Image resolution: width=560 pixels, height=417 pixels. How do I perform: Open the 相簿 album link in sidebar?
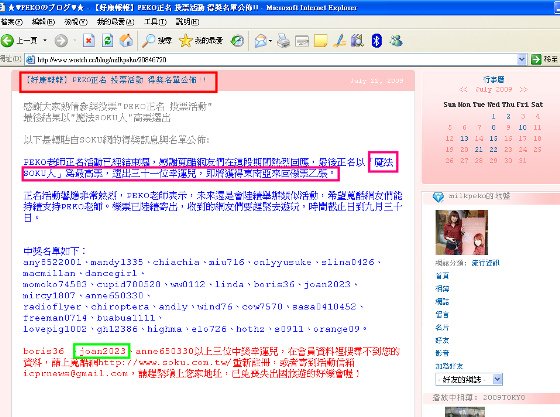(442, 288)
